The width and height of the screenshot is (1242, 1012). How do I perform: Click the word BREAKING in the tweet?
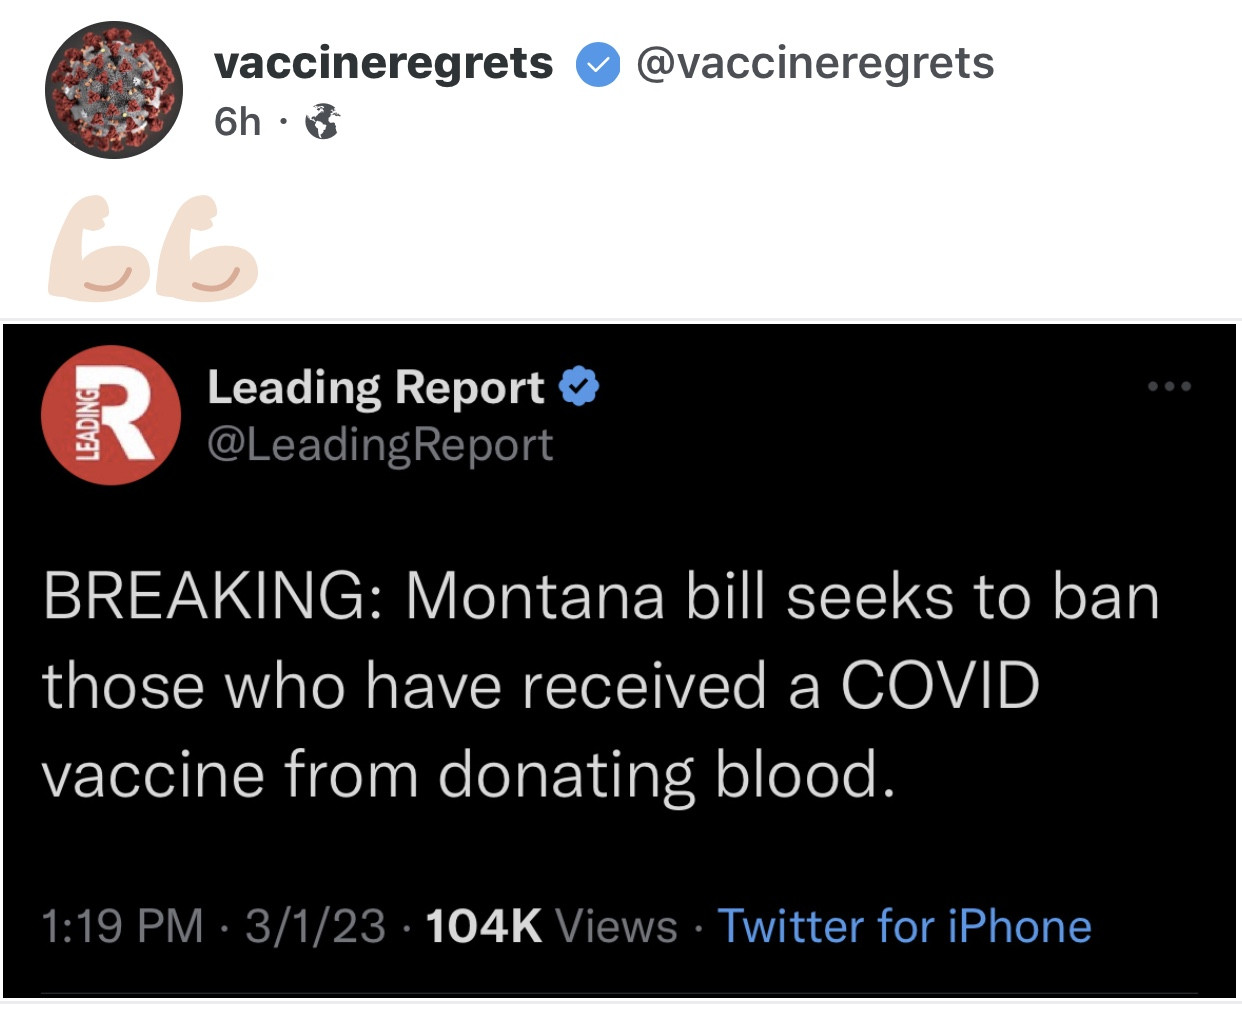pyautogui.click(x=205, y=597)
